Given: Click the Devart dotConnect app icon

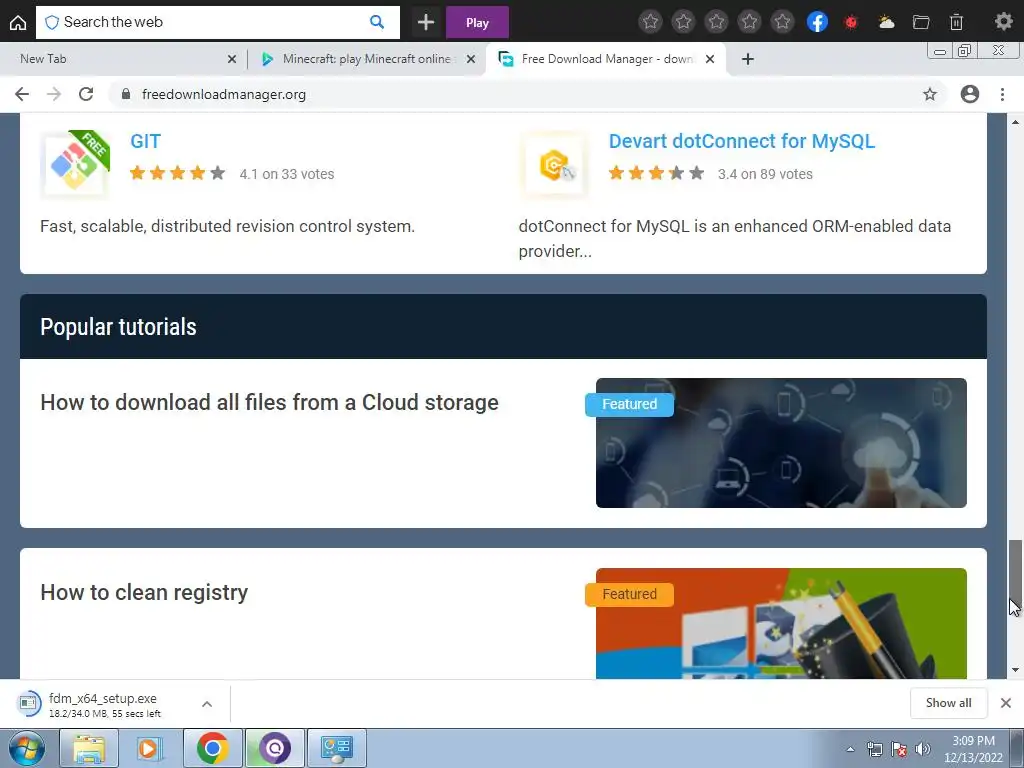Looking at the screenshot, I should tap(554, 165).
